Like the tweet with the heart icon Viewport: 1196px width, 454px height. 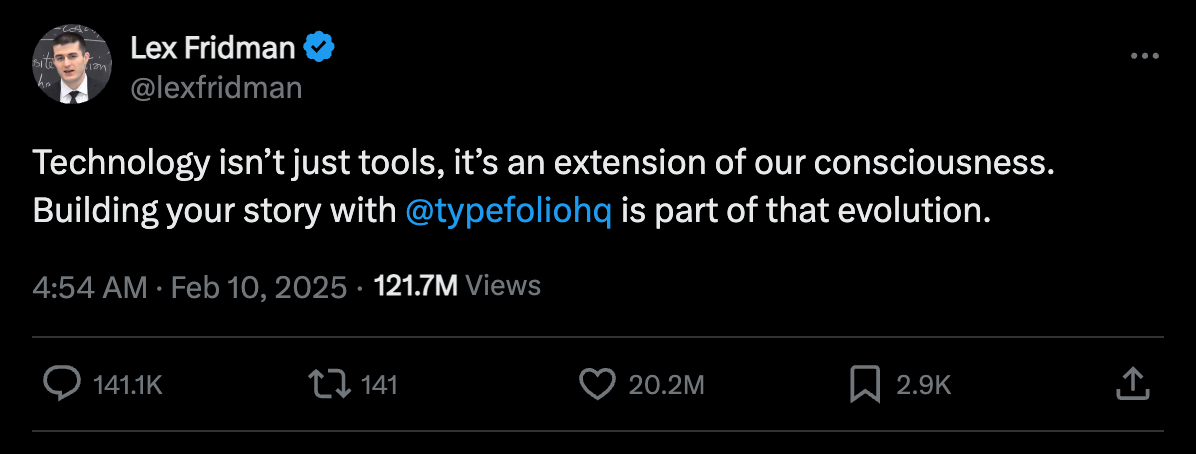pos(597,384)
